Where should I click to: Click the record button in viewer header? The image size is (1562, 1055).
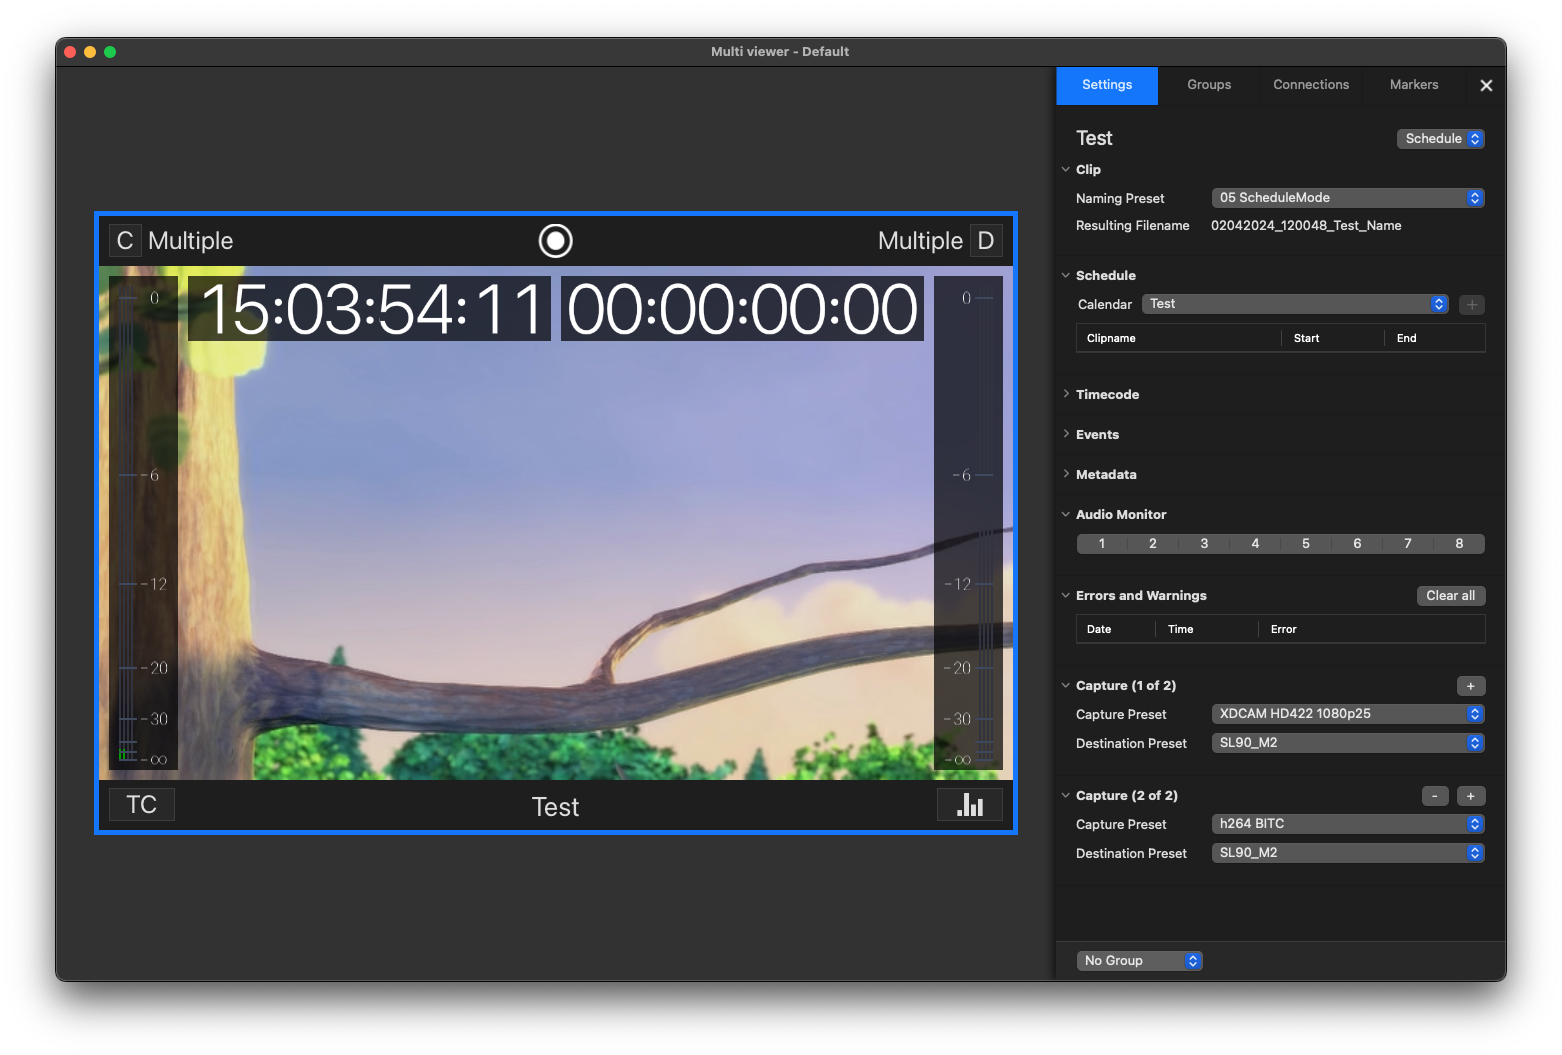coord(555,241)
